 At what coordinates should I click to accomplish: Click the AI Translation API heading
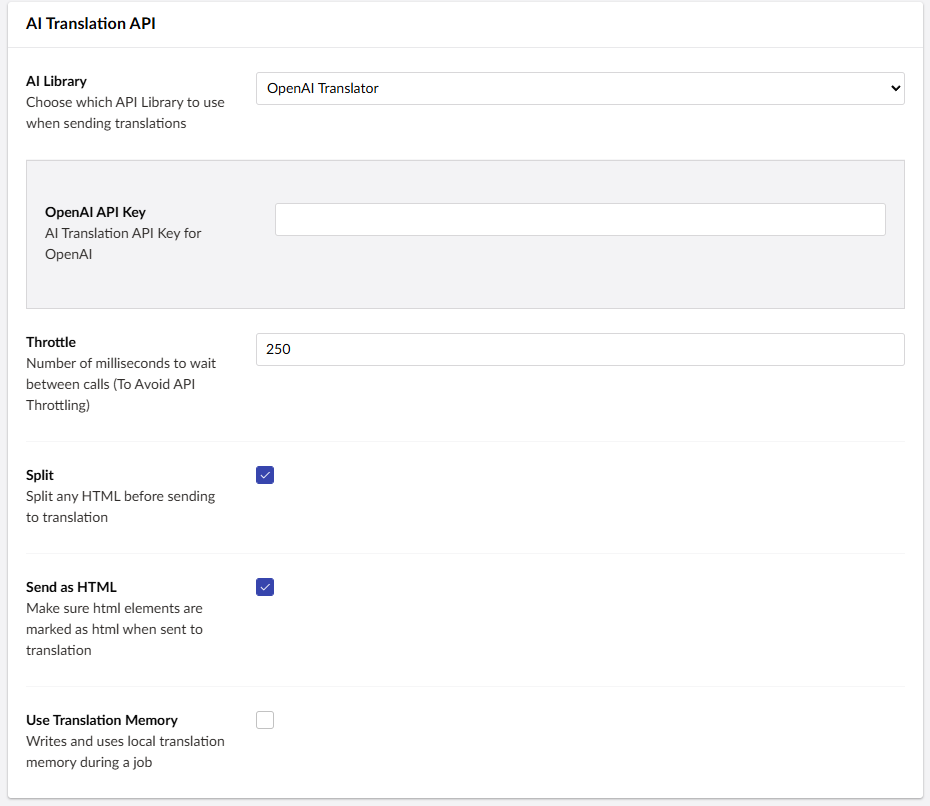(91, 23)
